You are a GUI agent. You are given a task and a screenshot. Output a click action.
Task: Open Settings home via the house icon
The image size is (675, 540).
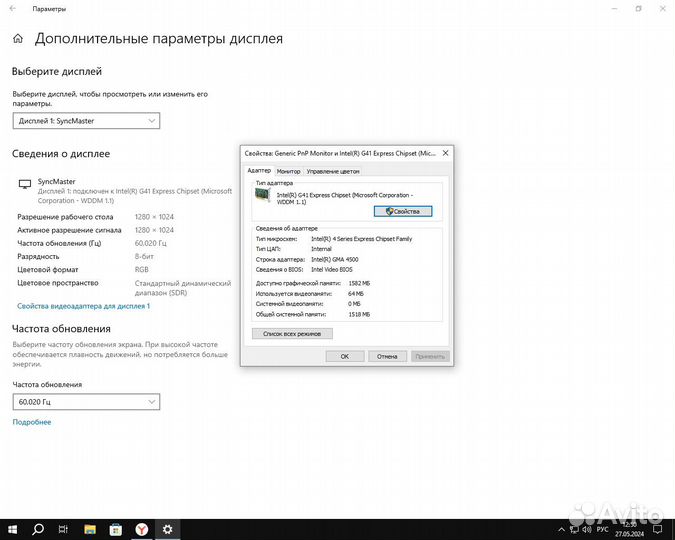point(18,39)
